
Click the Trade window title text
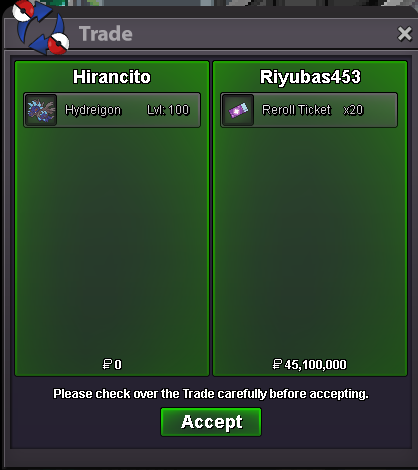[x=106, y=34]
